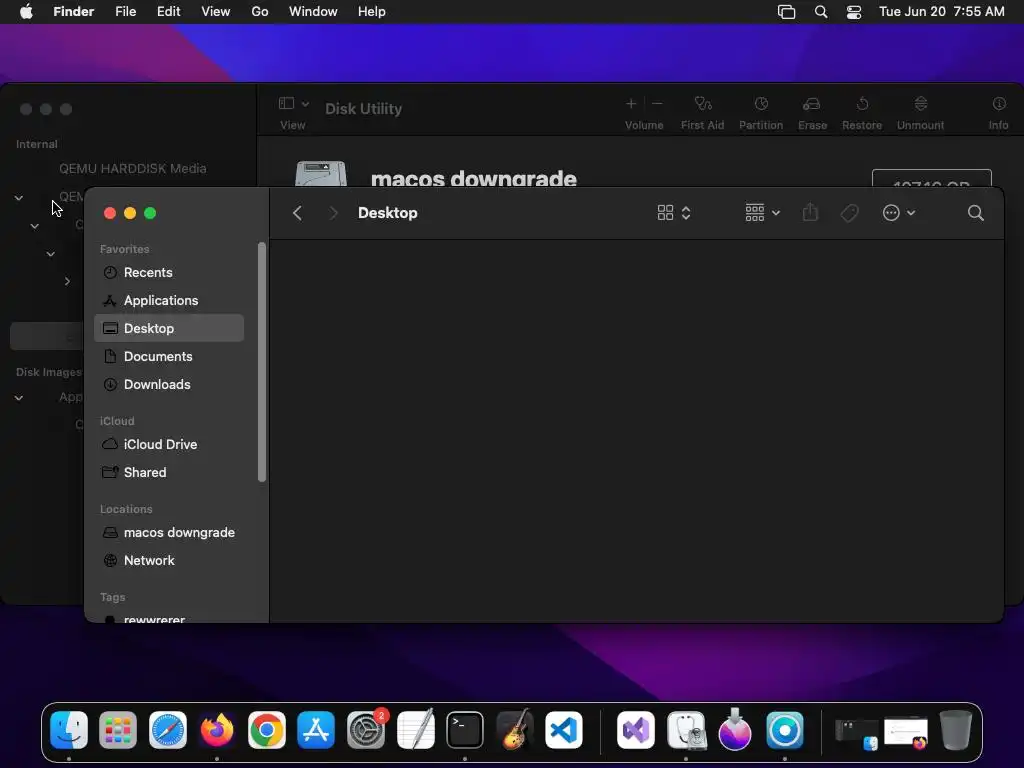Click Finder Edit Tags icon
The width and height of the screenshot is (1024, 768).
coord(849,213)
